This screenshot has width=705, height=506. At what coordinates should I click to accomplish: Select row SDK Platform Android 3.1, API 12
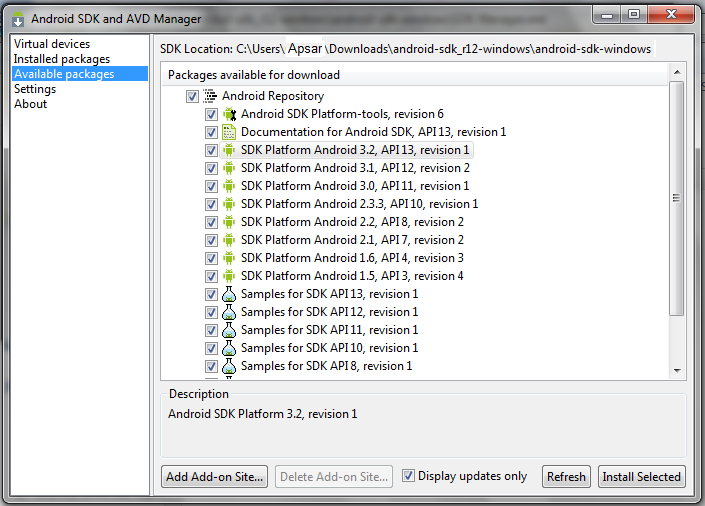(355, 168)
